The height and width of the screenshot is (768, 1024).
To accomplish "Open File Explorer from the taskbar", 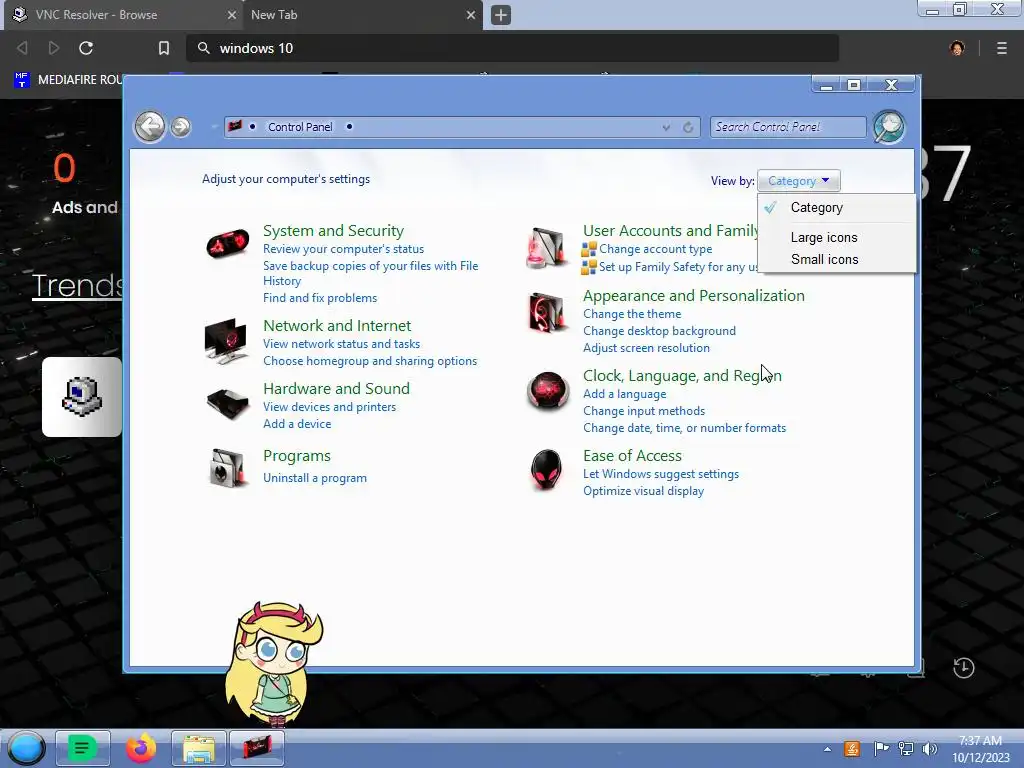I will 199,748.
